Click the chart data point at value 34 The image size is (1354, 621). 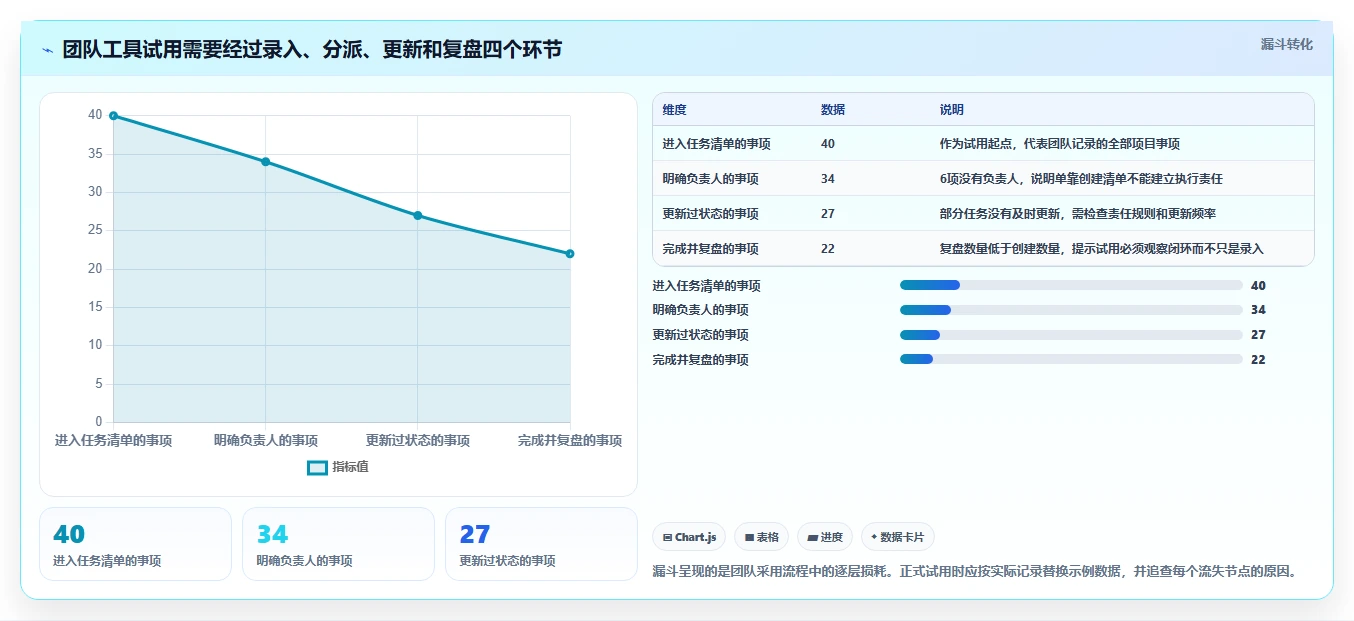(x=265, y=162)
